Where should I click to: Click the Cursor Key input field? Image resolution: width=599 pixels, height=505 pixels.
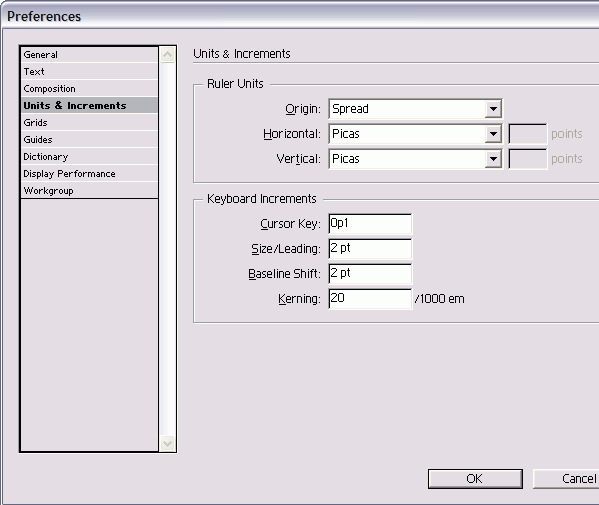point(370,223)
